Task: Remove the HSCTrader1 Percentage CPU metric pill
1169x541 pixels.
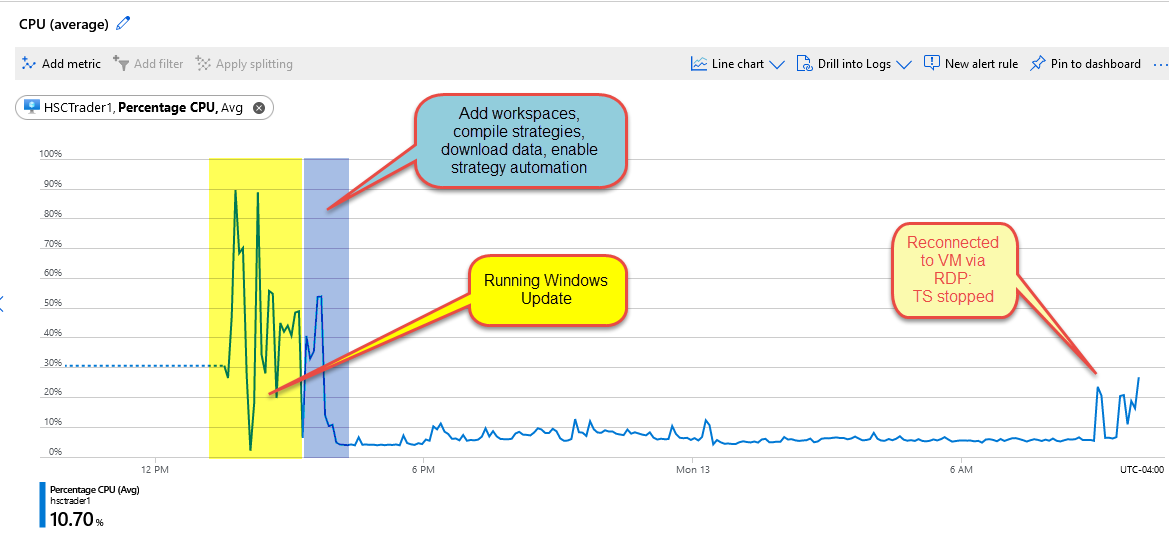Action: click(x=259, y=108)
